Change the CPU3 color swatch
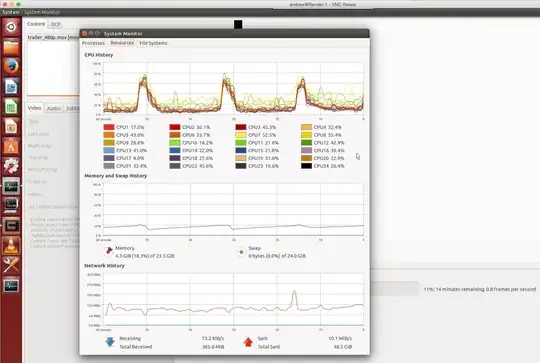 pos(241,127)
